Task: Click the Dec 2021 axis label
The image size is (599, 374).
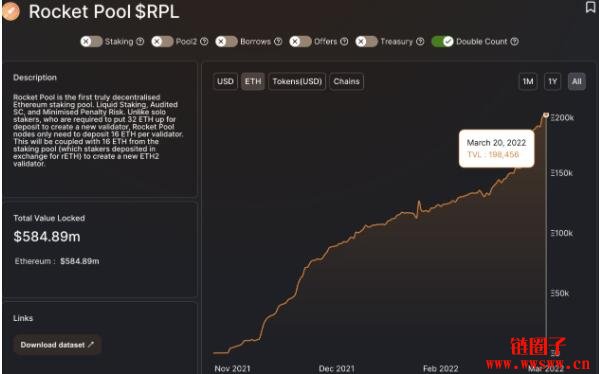Action: 337,369
